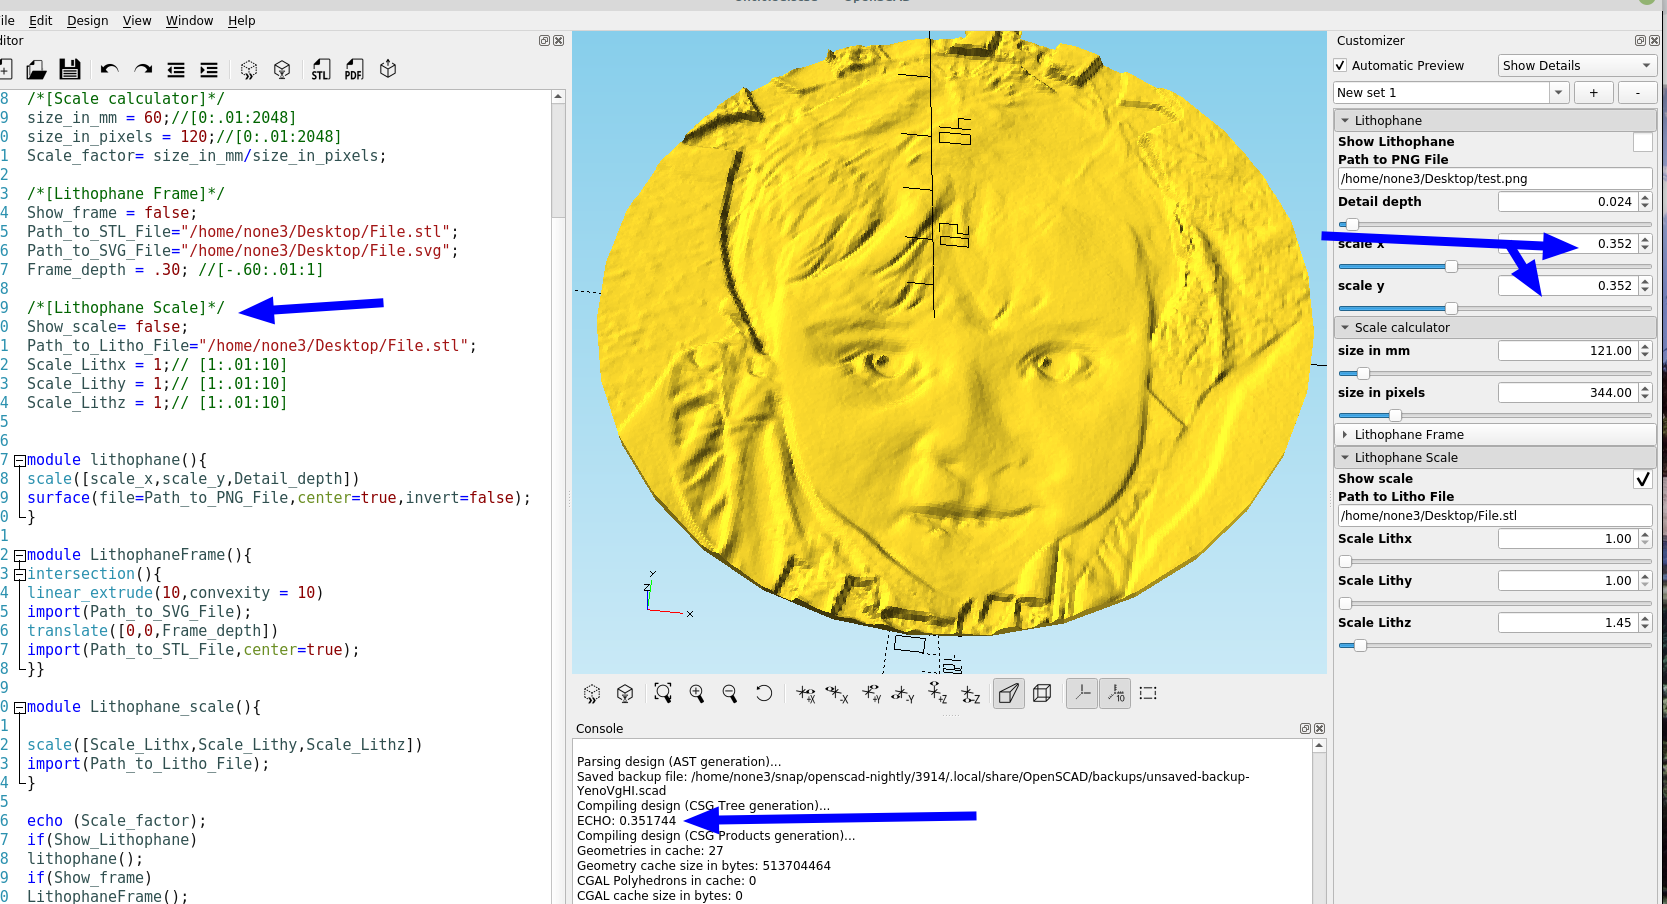Click the 'ECHO: 0.351744' console line
The height and width of the screenshot is (904, 1667).
[x=626, y=821]
